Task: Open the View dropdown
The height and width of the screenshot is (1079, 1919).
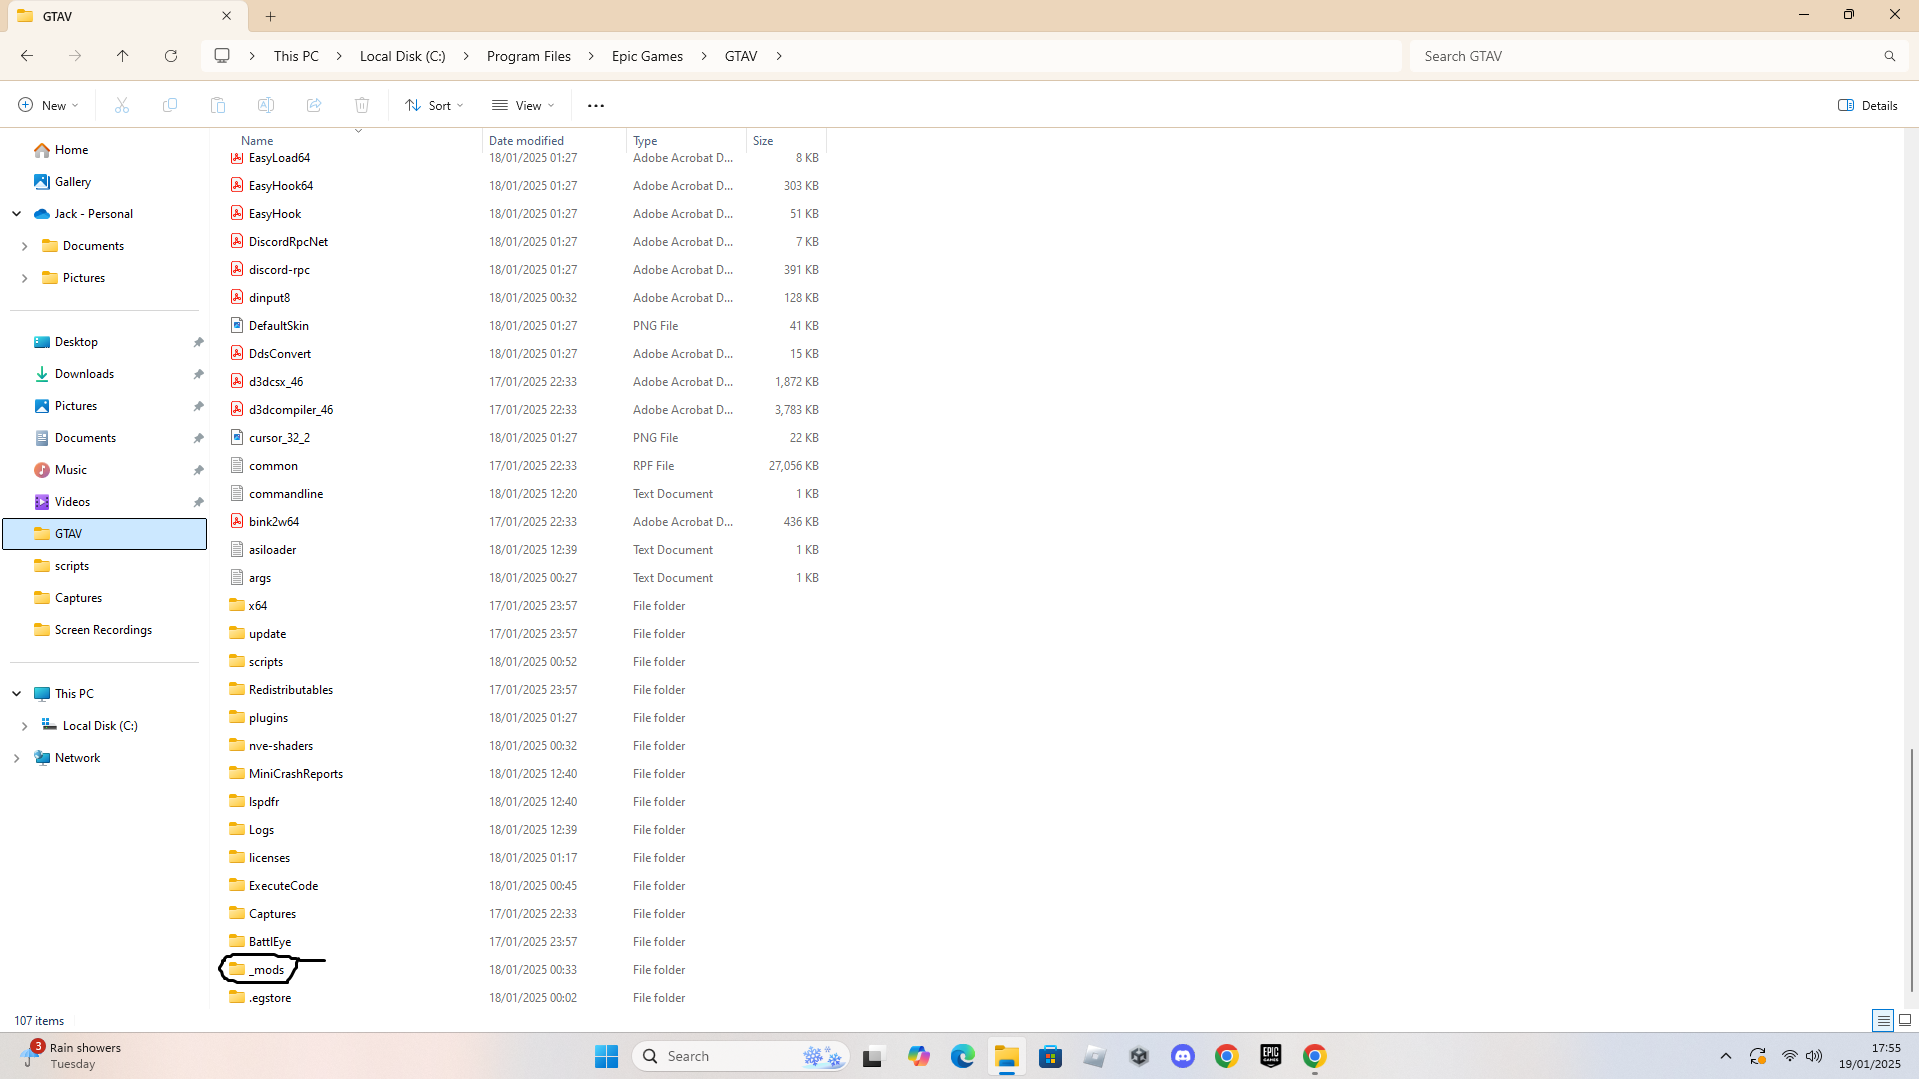Action: pyautogui.click(x=523, y=105)
